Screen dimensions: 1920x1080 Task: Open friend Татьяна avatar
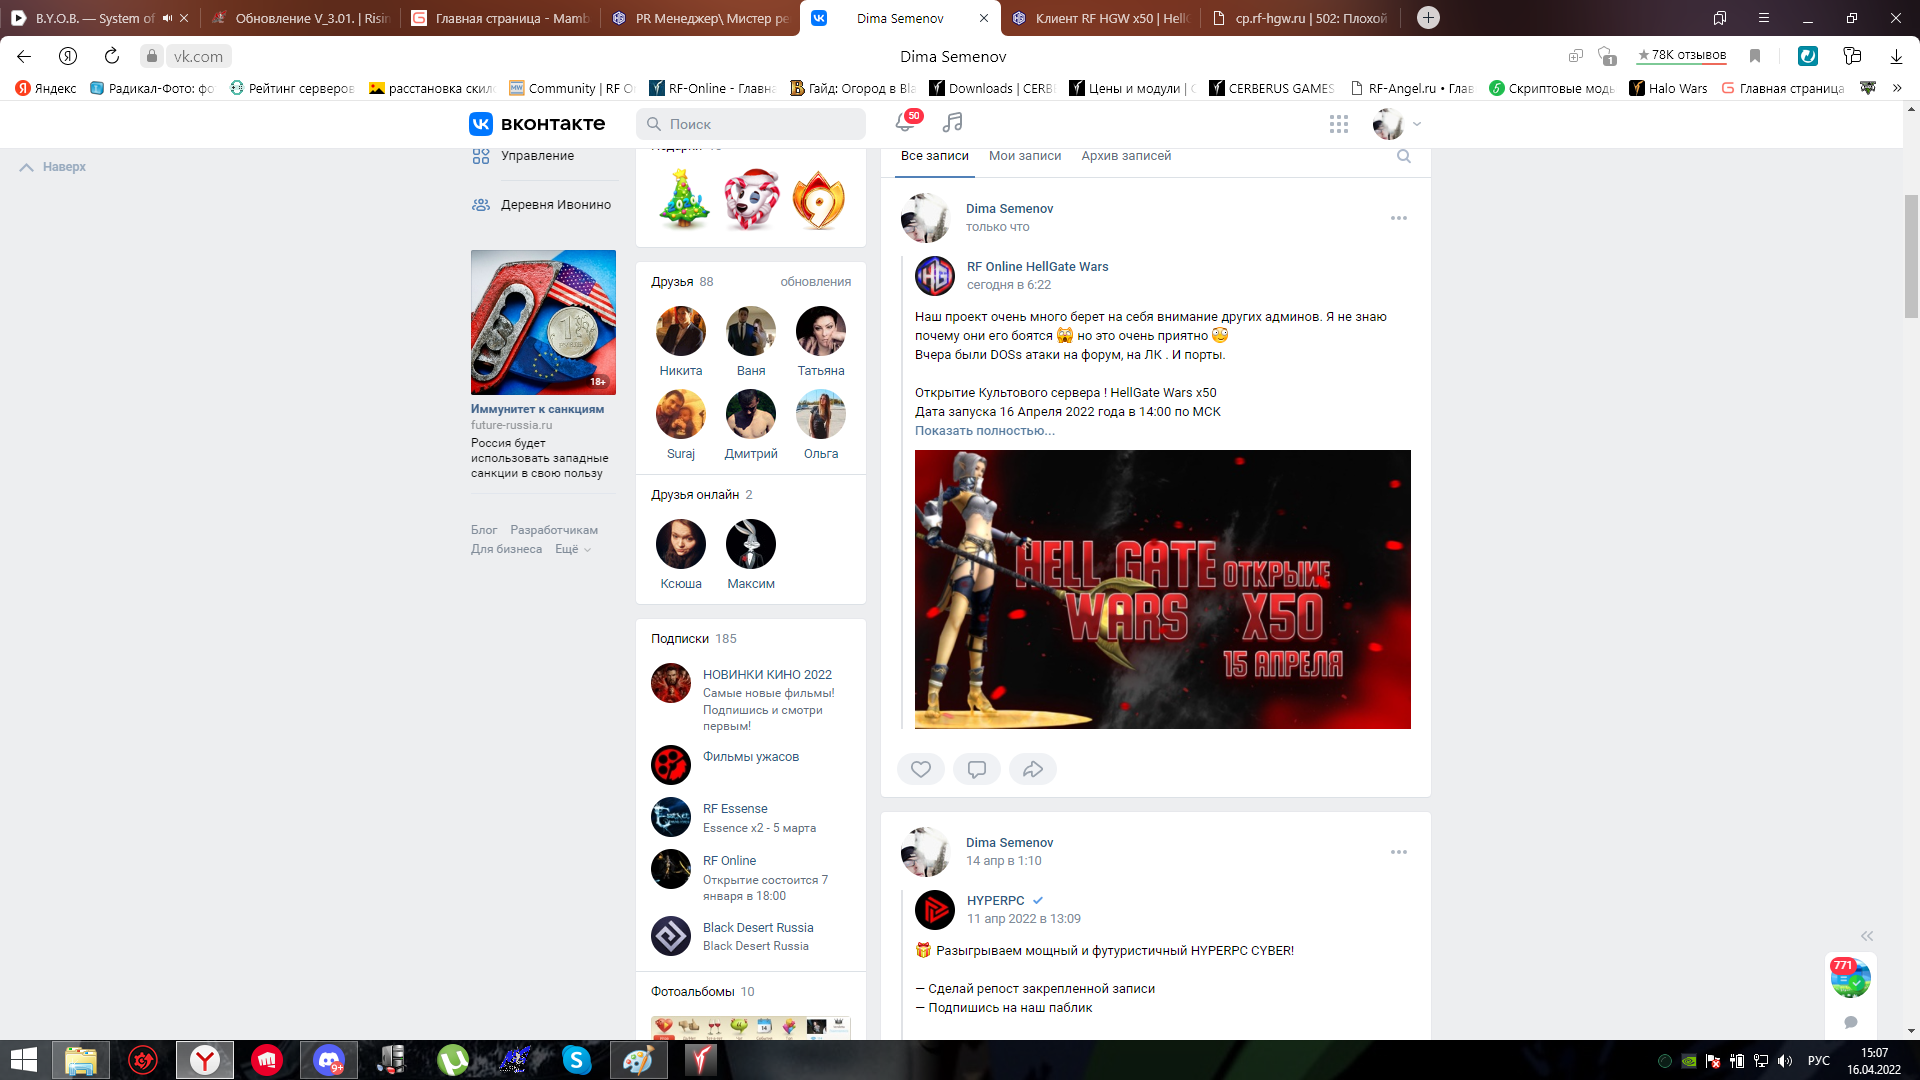click(x=821, y=331)
